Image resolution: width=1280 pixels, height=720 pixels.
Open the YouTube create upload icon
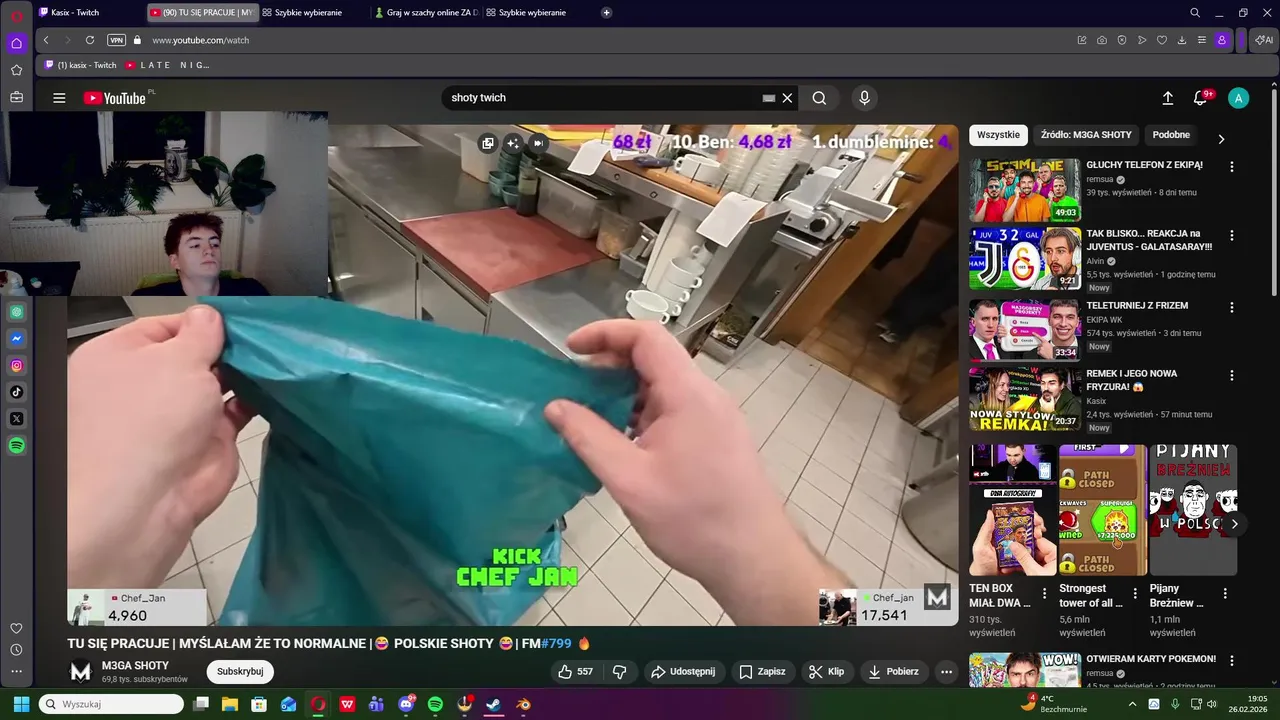click(x=1167, y=98)
